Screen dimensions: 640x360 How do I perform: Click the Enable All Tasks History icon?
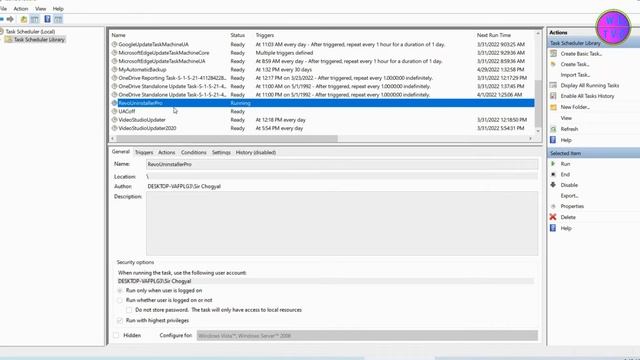[x=553, y=96]
